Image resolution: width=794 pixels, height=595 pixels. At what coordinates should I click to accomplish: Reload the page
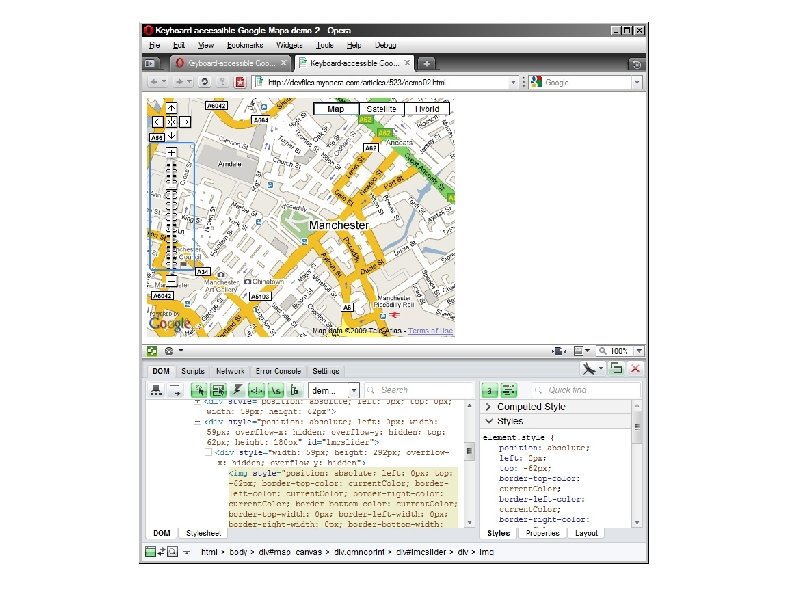pos(204,82)
